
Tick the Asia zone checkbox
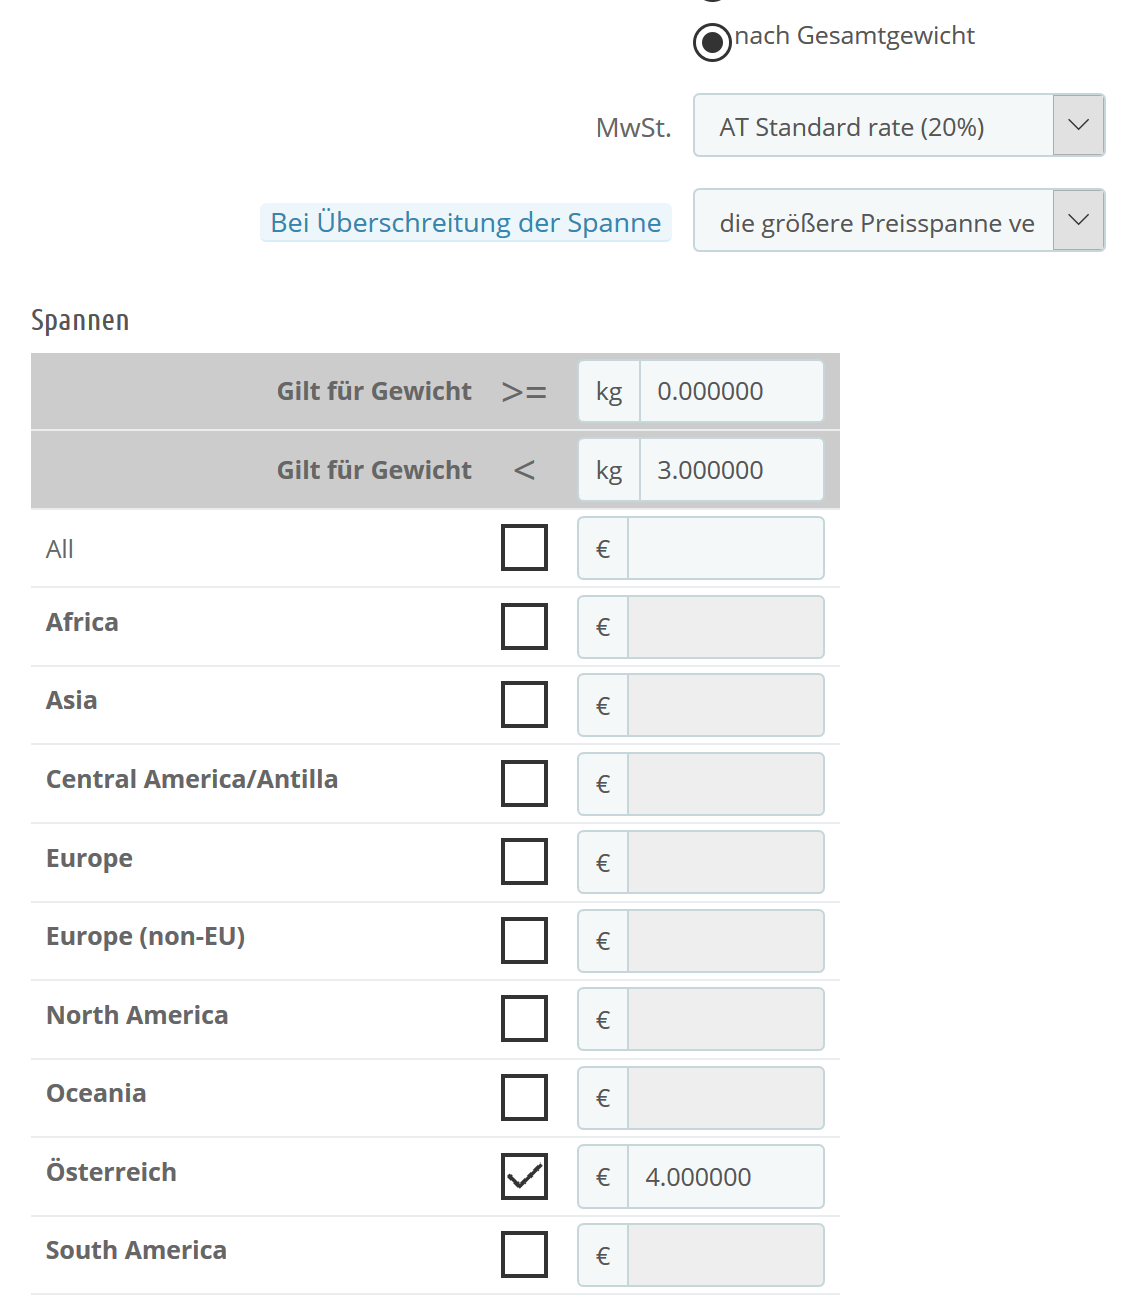[x=524, y=705]
